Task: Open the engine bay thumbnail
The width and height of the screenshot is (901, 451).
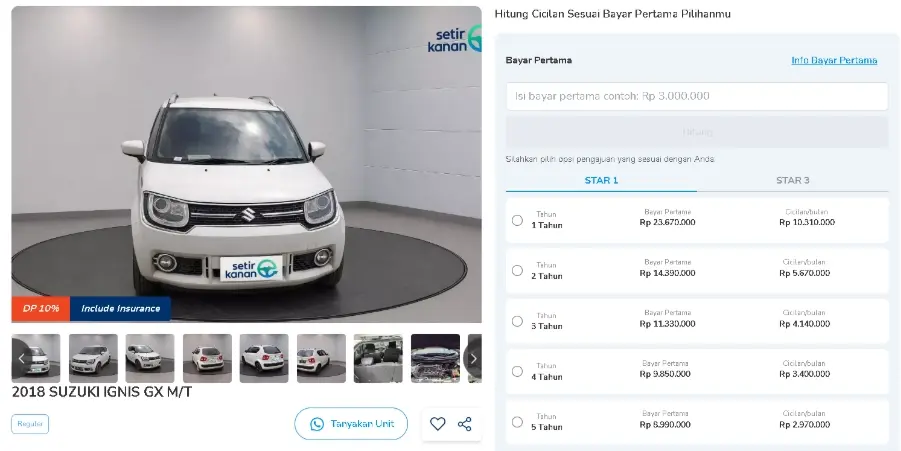Action: point(435,359)
